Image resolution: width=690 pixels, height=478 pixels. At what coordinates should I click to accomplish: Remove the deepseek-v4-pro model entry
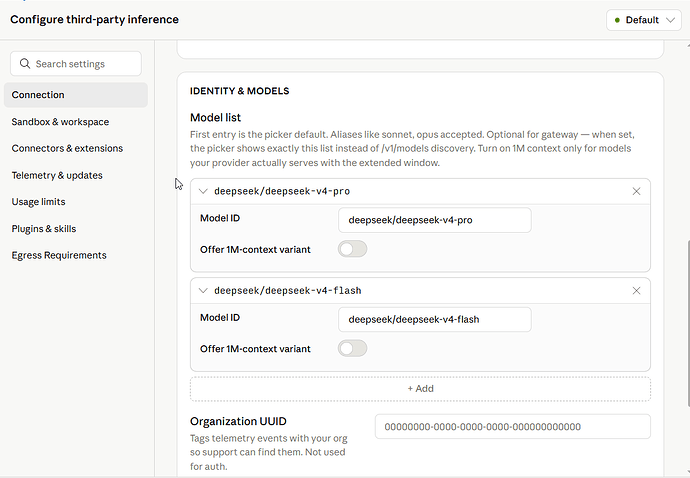[x=636, y=191]
